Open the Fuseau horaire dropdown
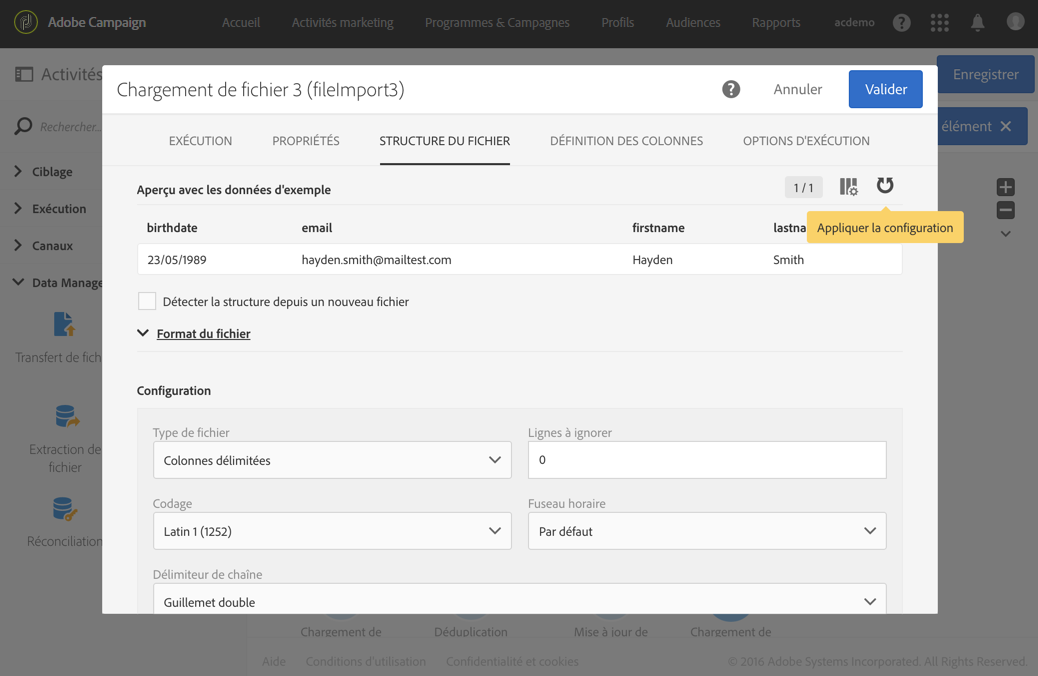1038x676 pixels. (706, 531)
